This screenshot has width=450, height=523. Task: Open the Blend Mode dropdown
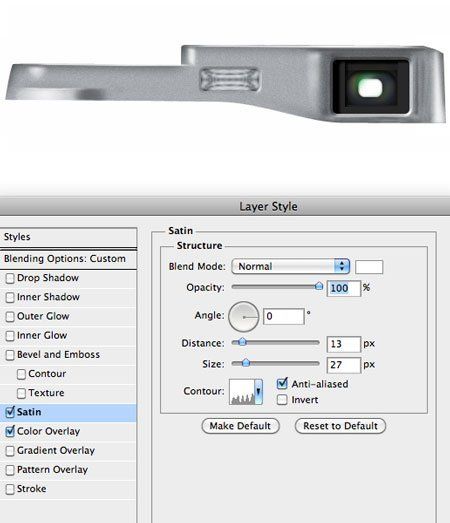pos(291,267)
